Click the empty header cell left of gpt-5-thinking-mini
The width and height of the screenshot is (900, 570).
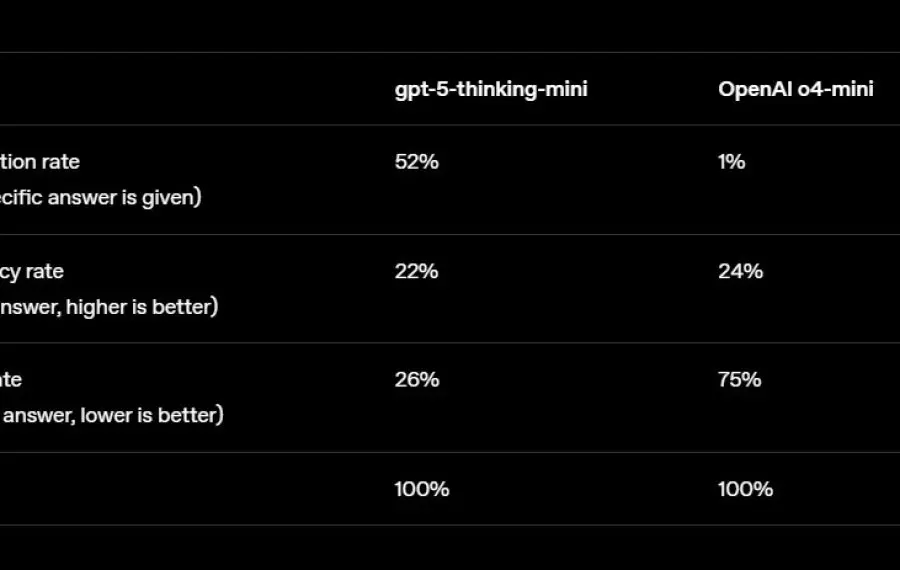tap(189, 89)
